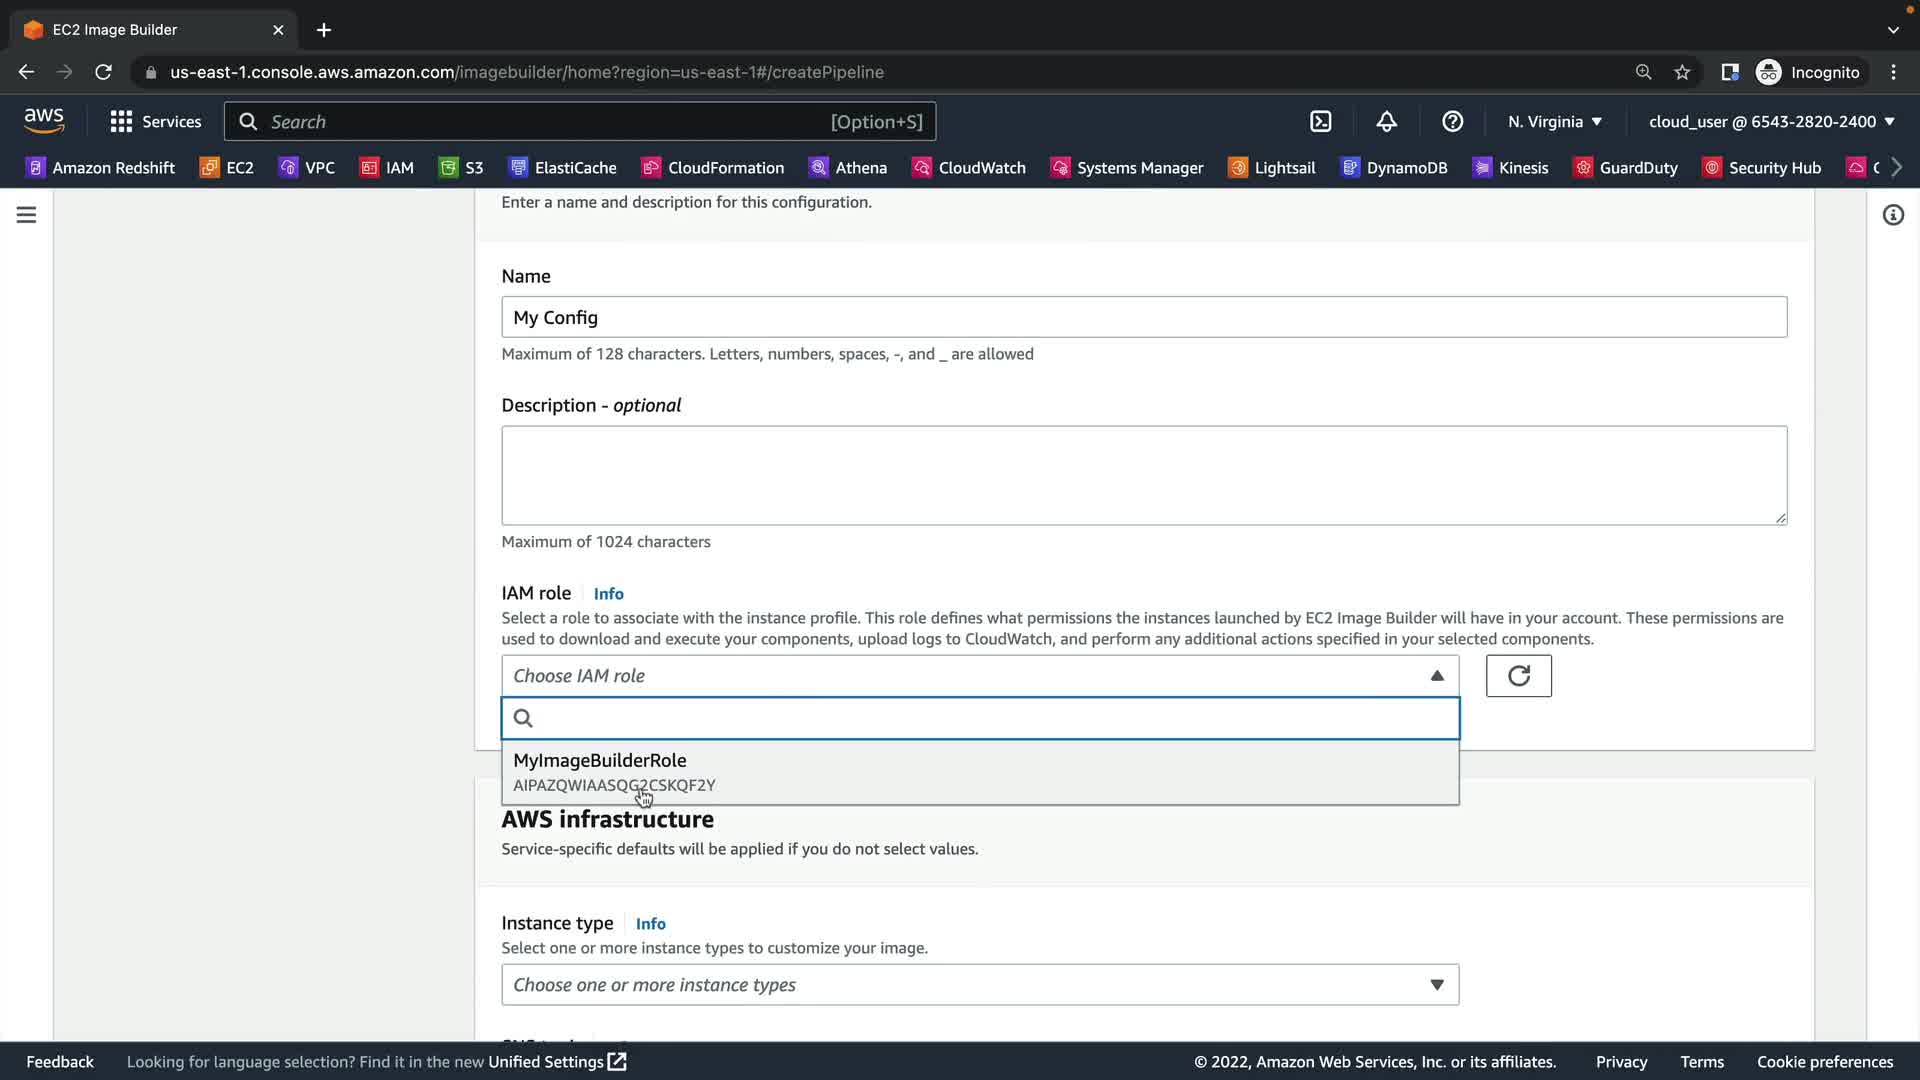
Task: Click the Feedback button in footer
Action: tap(60, 1062)
